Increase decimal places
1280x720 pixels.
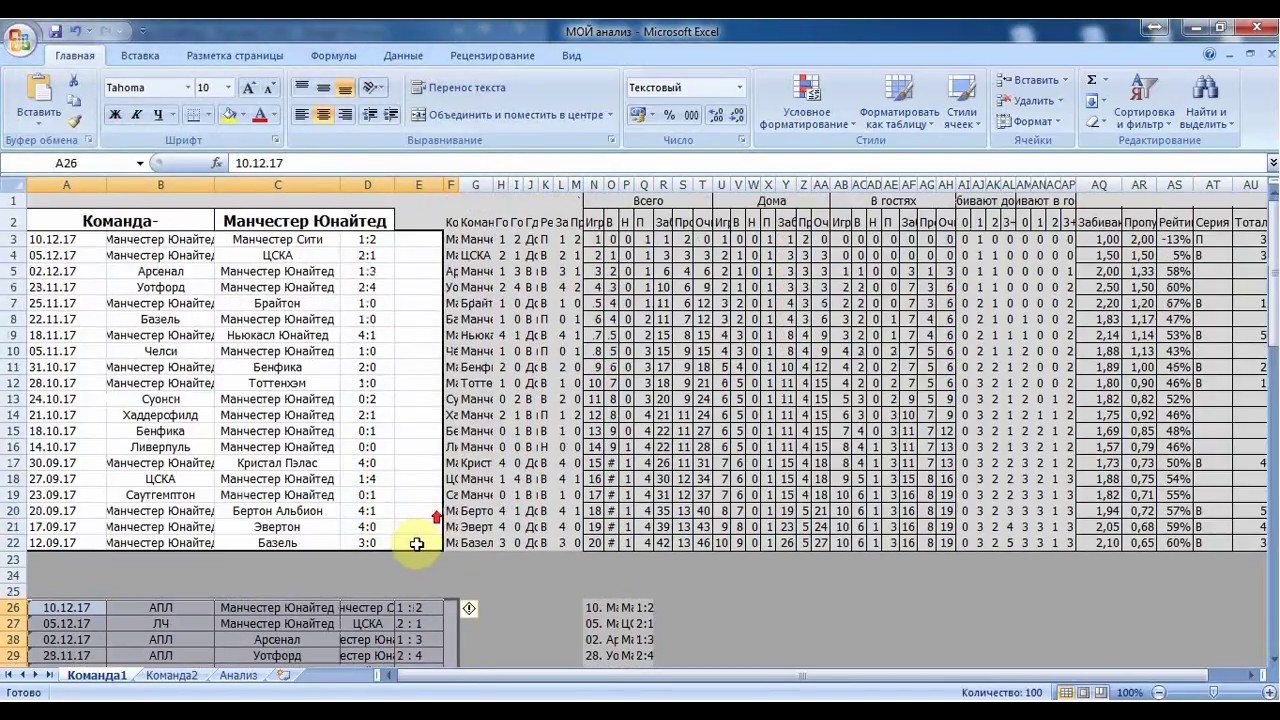(x=716, y=115)
